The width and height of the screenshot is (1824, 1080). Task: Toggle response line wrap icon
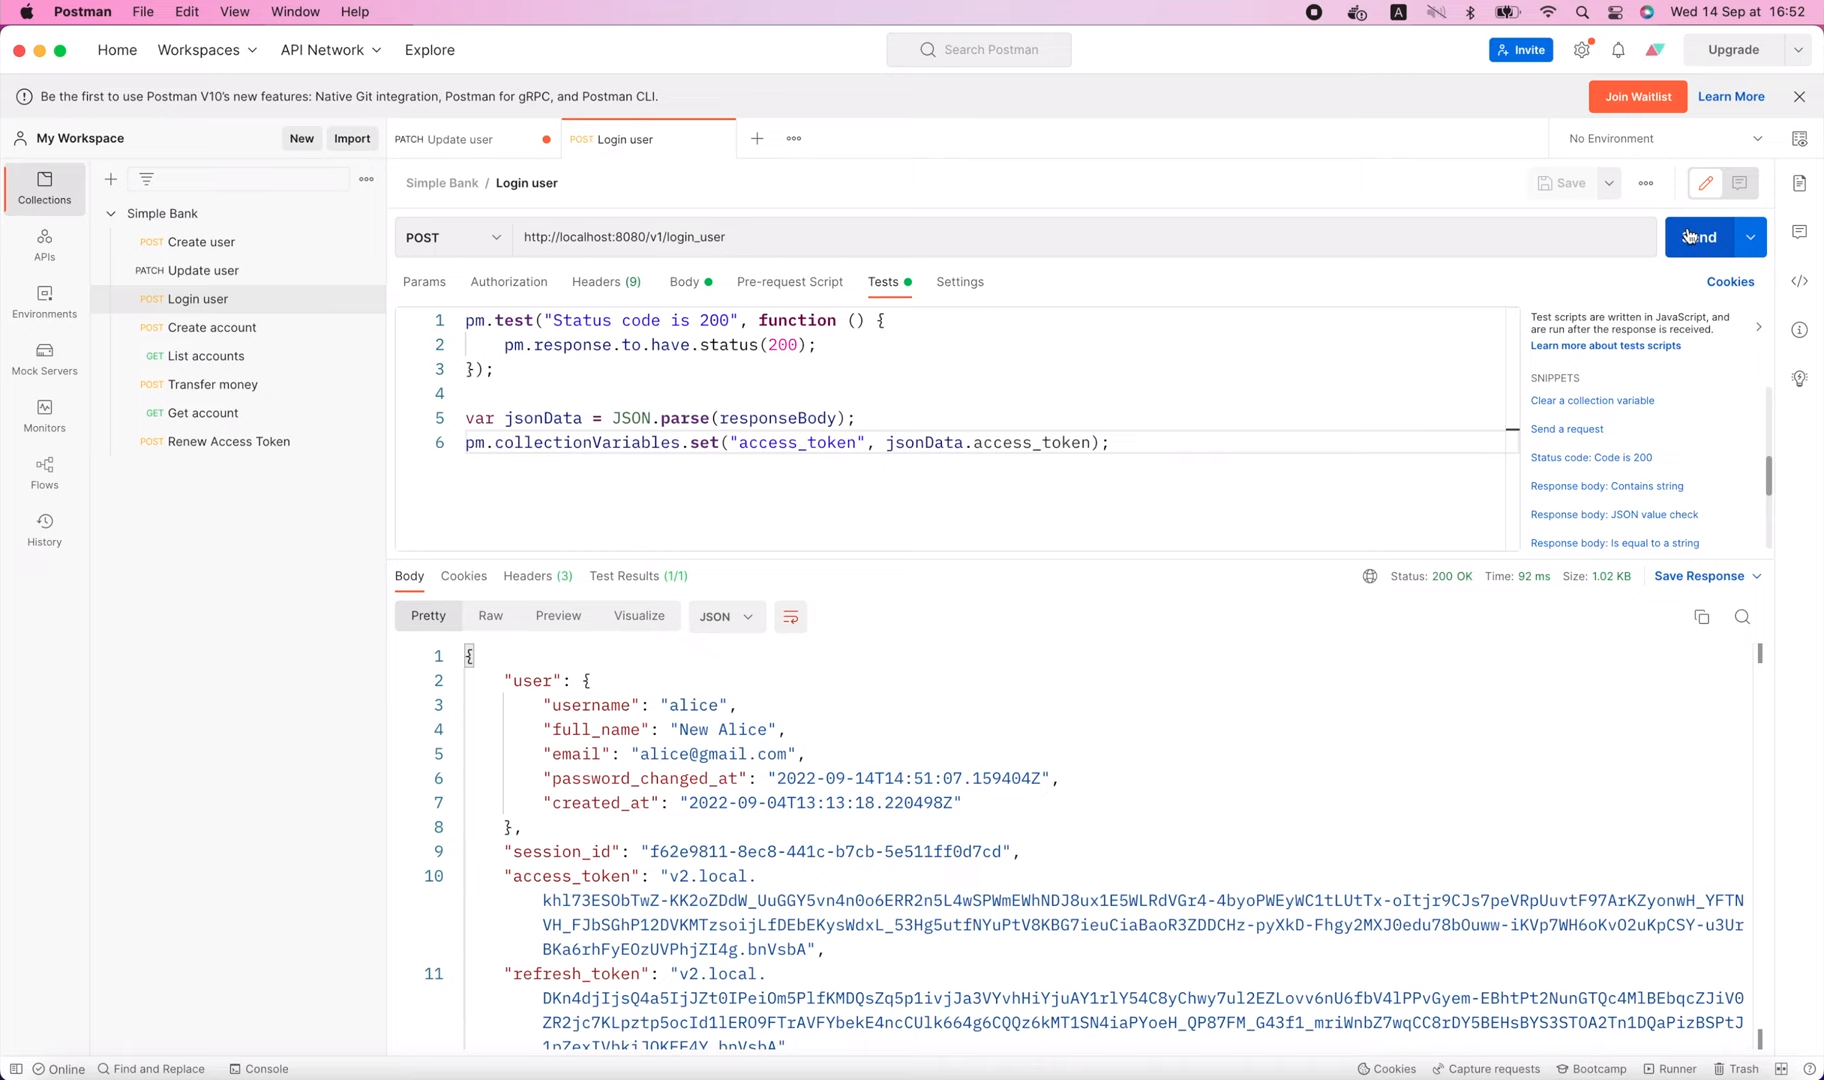(x=790, y=617)
